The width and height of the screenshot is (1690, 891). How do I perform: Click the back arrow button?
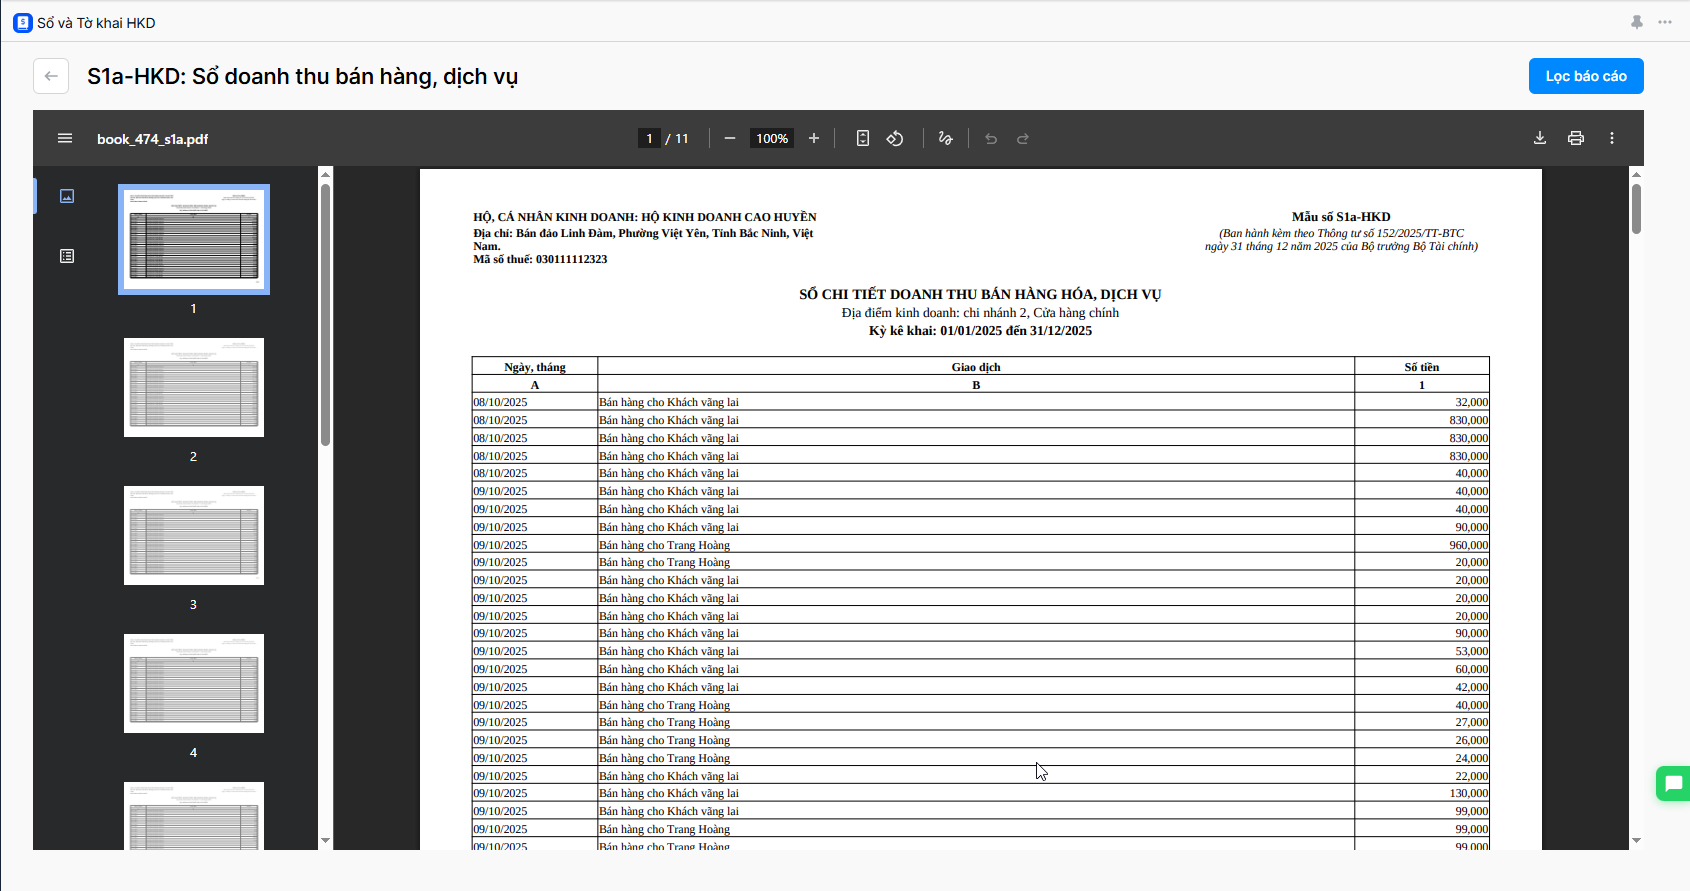(51, 76)
